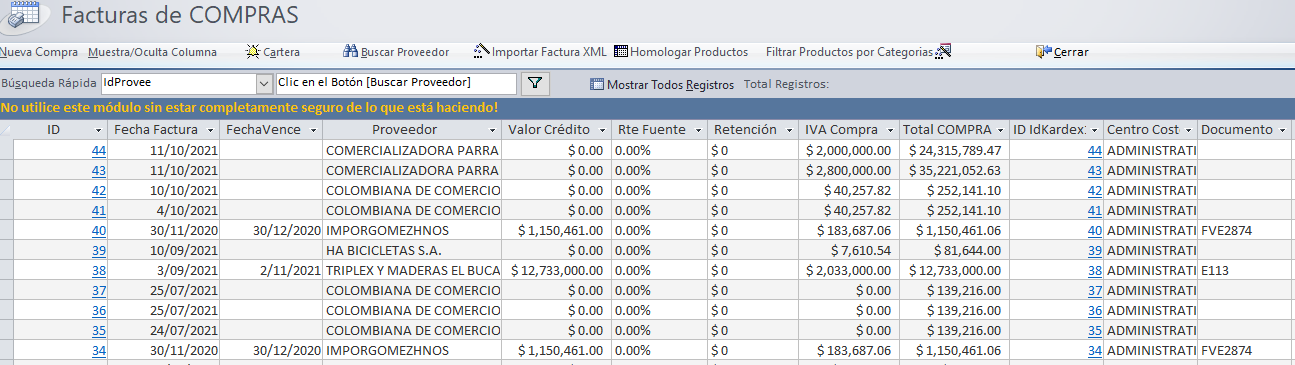Click Muestra/Oculta Columna option
1295x365 pixels.
pyautogui.click(x=152, y=52)
